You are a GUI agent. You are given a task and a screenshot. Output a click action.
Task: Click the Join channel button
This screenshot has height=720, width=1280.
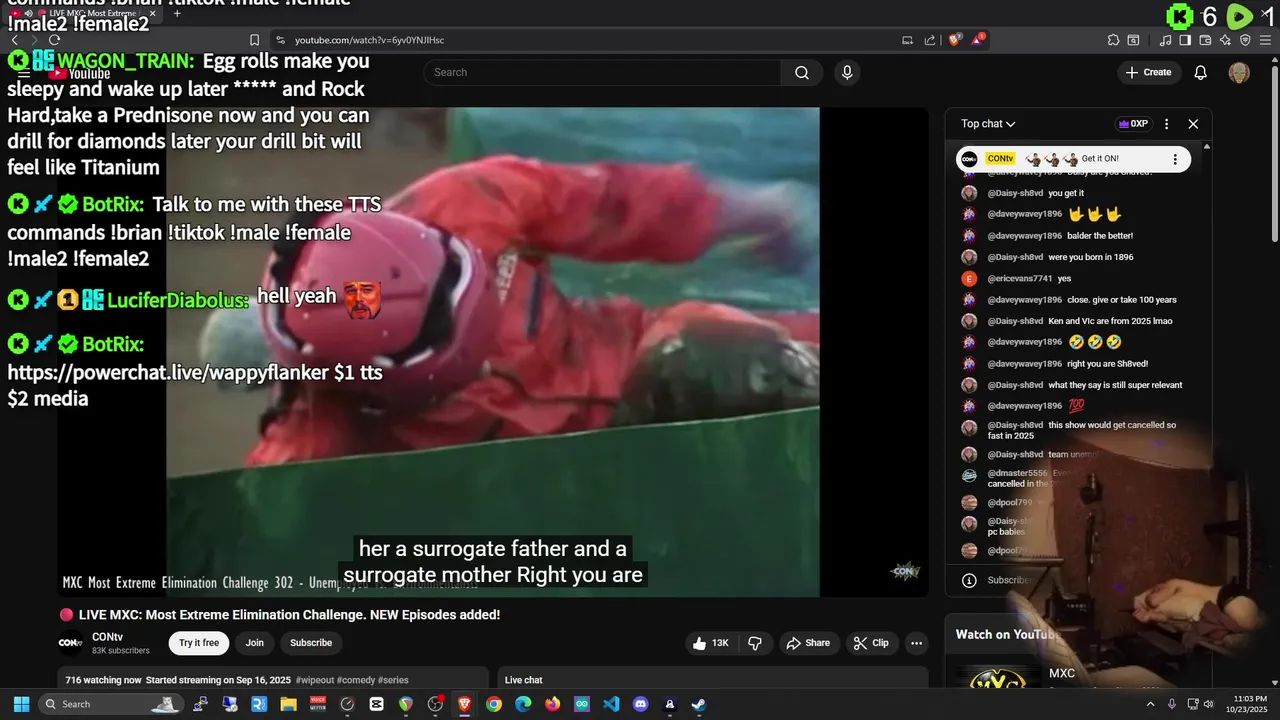point(255,643)
